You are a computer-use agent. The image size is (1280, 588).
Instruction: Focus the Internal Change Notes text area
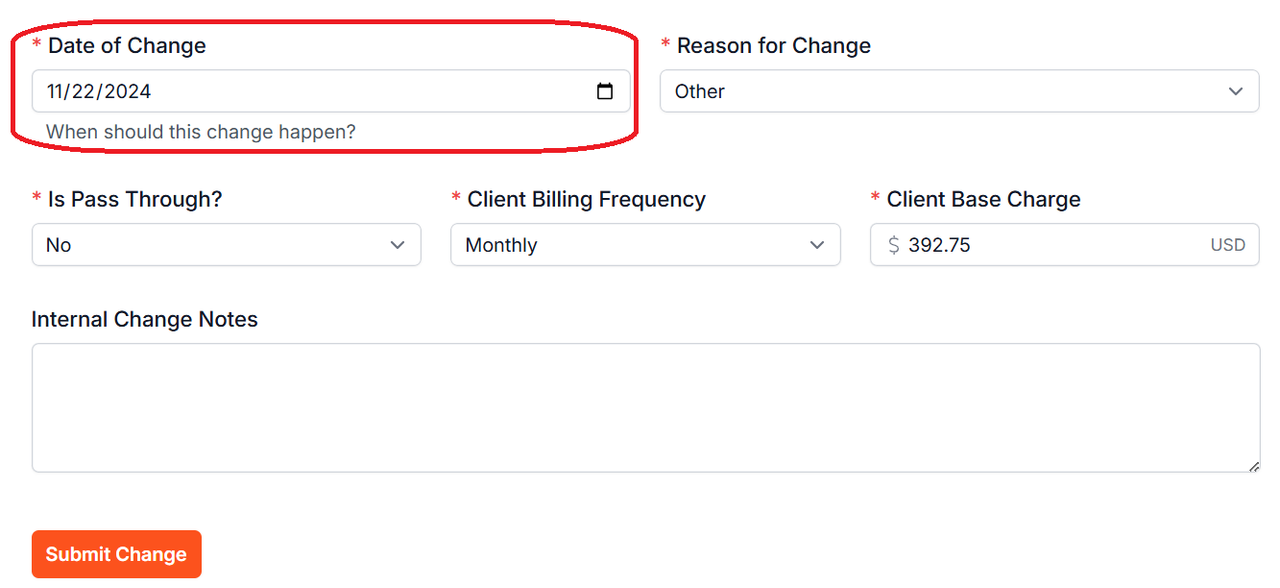646,408
